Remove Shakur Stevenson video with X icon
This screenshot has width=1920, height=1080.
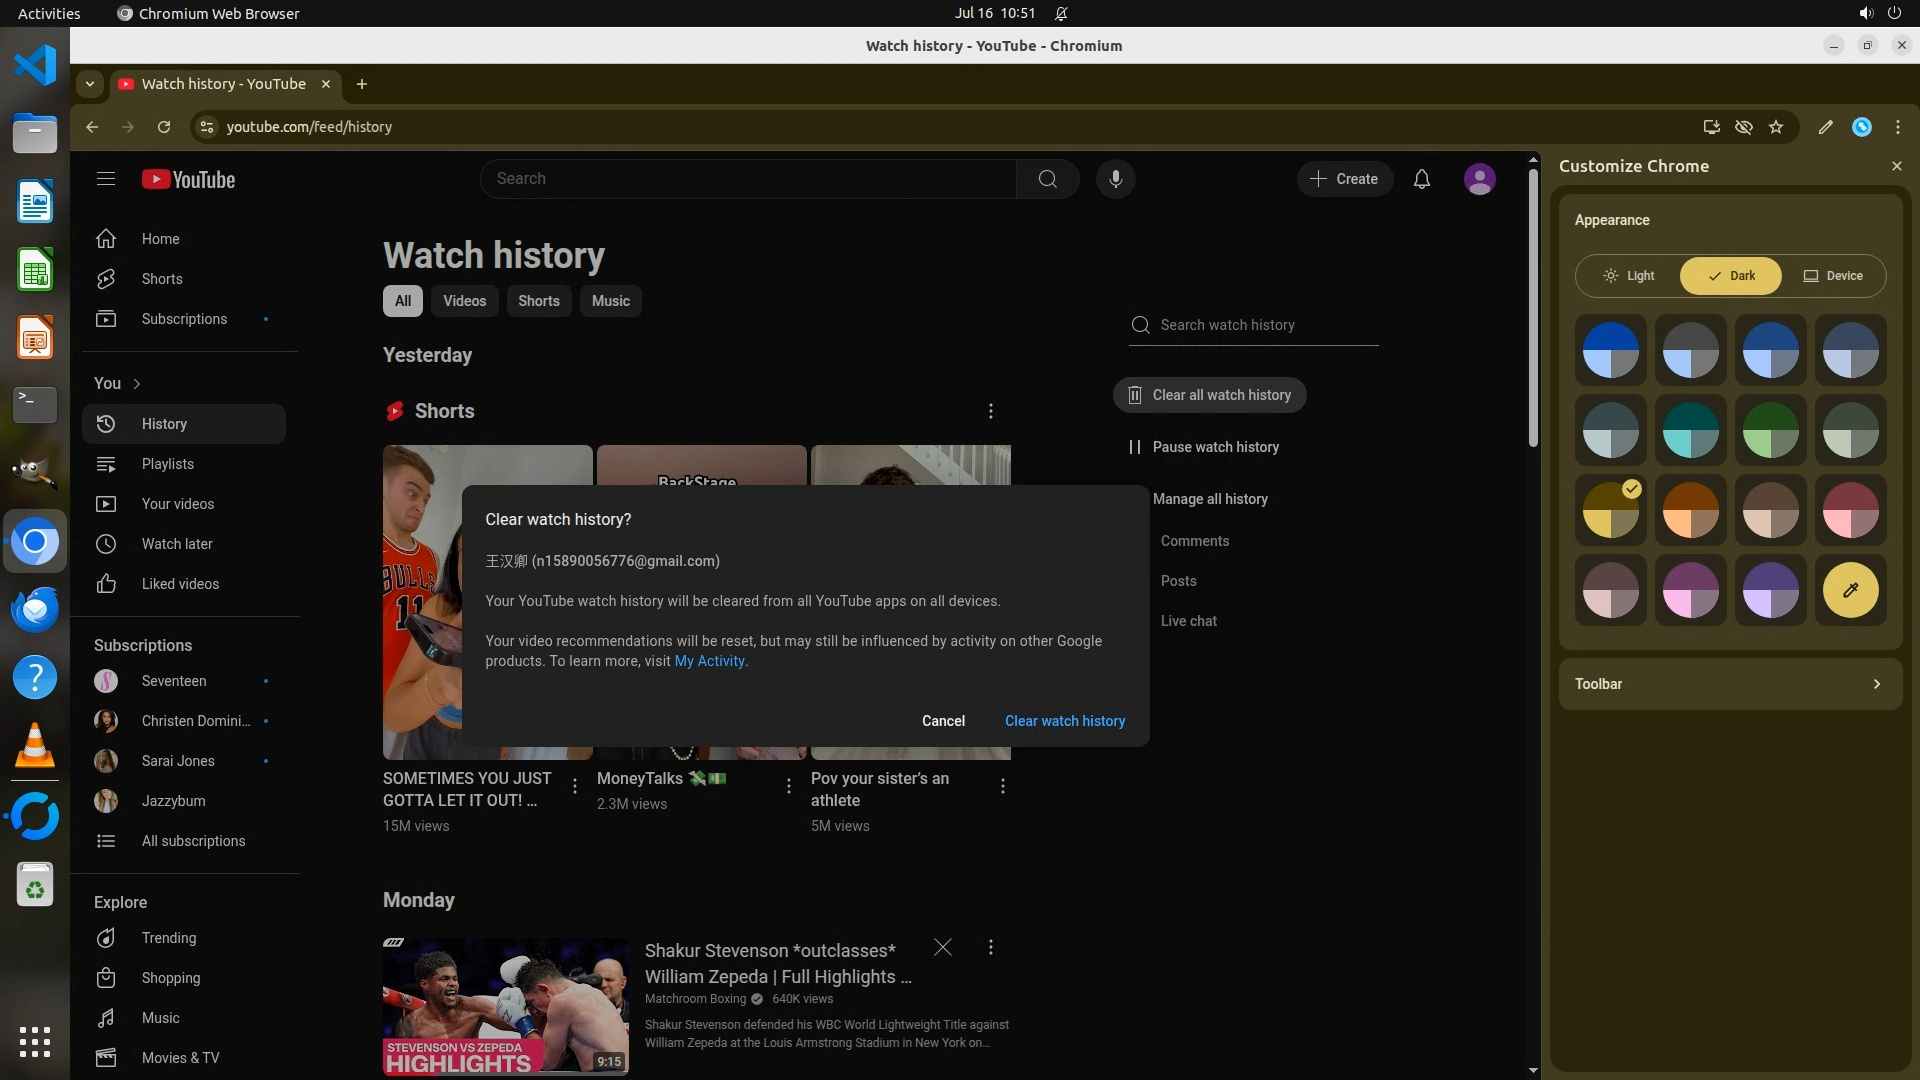pos(942,947)
